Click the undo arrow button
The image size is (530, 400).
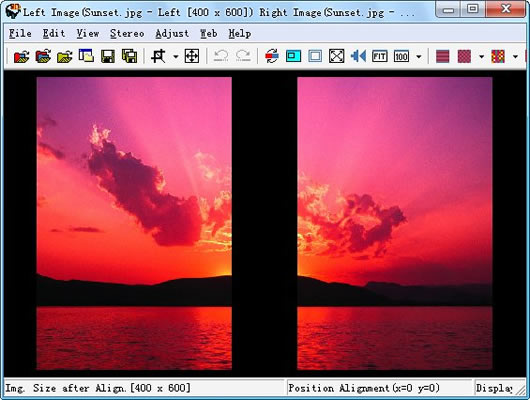(x=221, y=56)
